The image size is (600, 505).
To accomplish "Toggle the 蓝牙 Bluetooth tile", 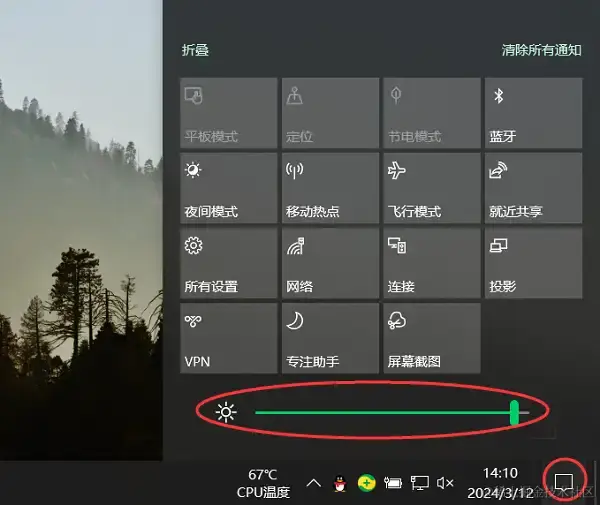I will (533, 113).
